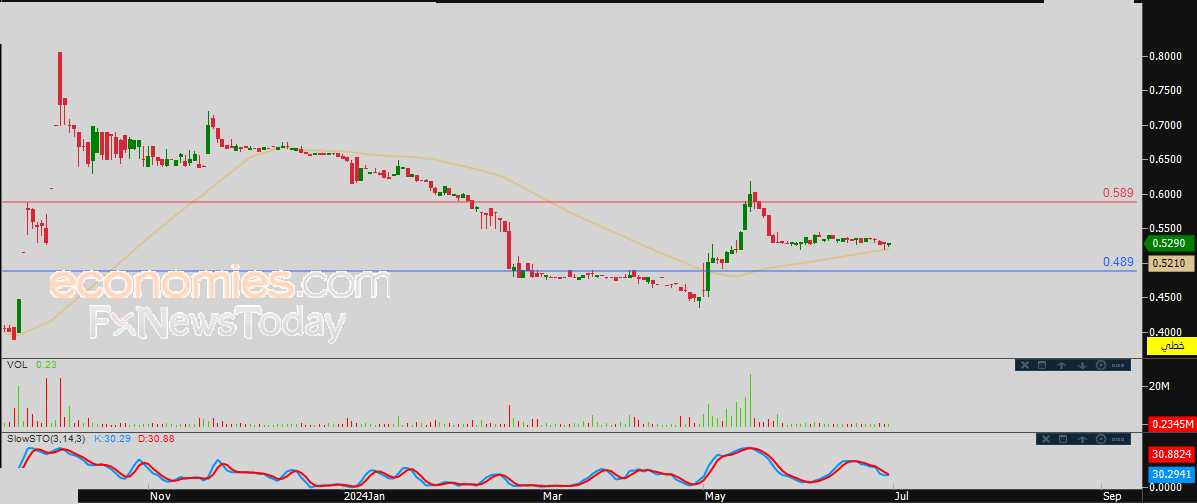Screen dimensions: 1197x504
Task: Open SlowSTO indicator settings gear
Action: pyautogui.click(x=1101, y=439)
